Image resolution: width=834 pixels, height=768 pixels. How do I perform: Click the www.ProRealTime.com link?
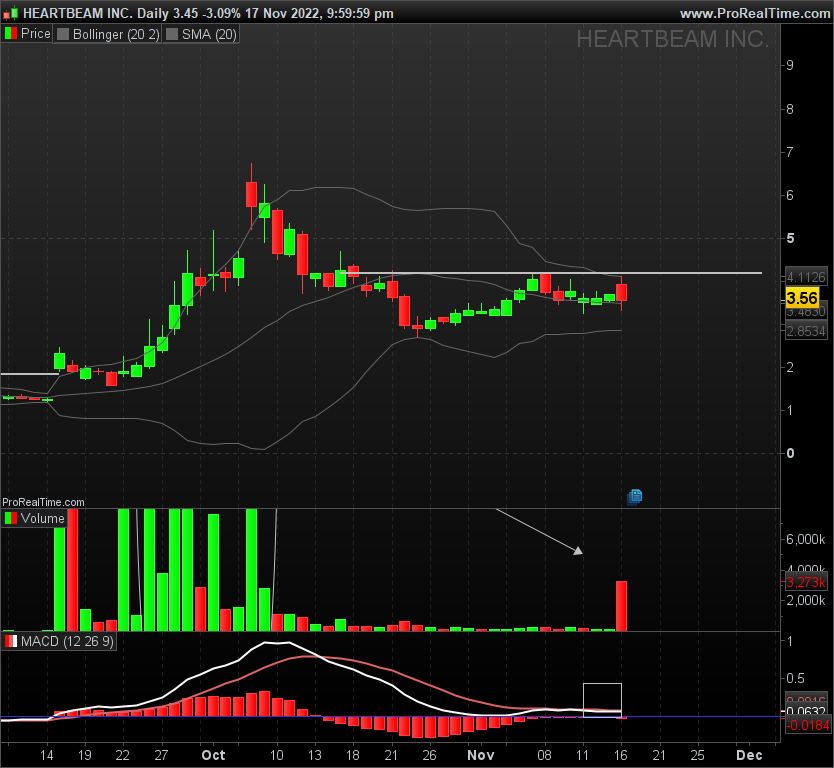coord(755,13)
